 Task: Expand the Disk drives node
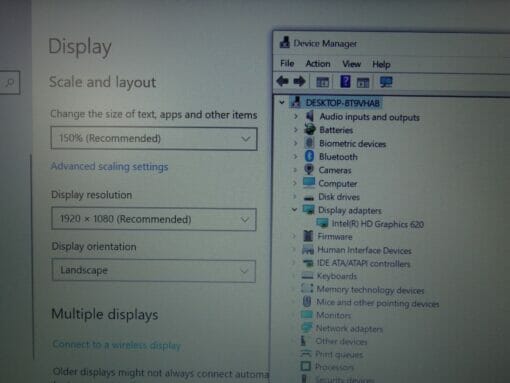295,197
